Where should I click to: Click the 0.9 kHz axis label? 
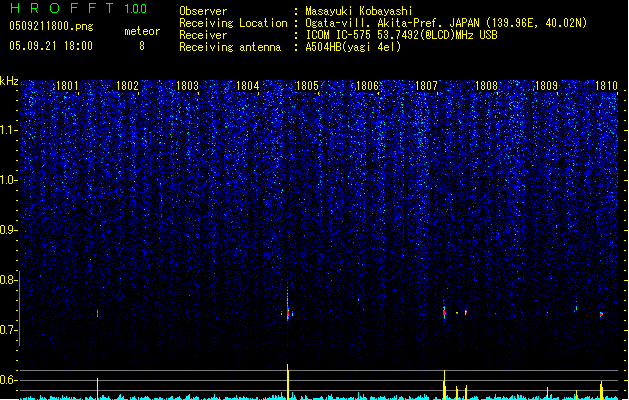(8, 230)
